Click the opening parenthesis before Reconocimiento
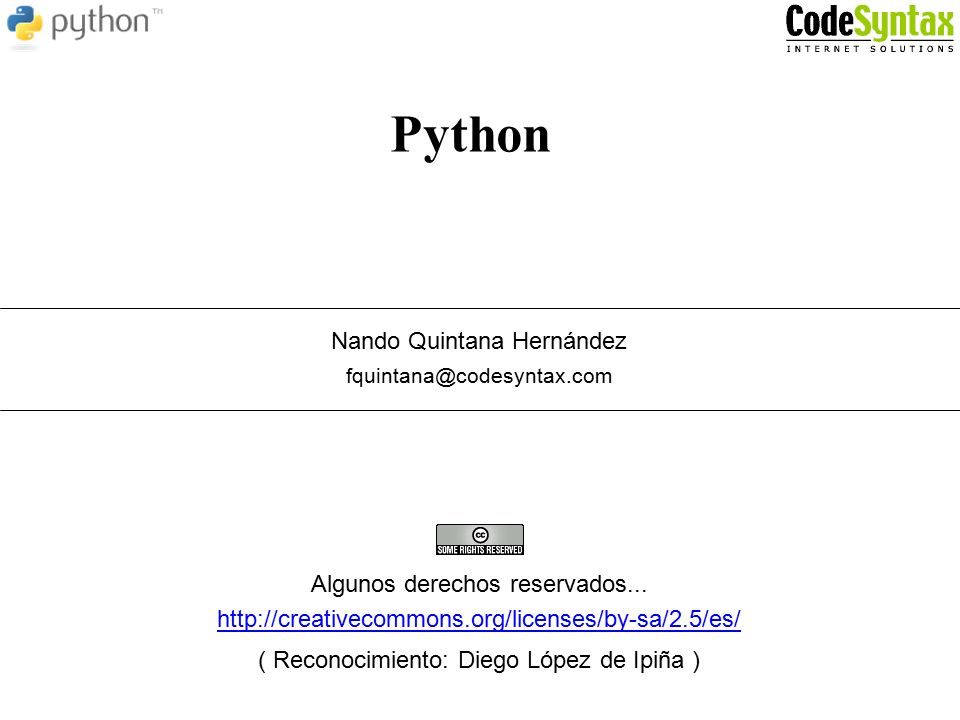Viewport: 960px width, 720px height. tap(262, 661)
